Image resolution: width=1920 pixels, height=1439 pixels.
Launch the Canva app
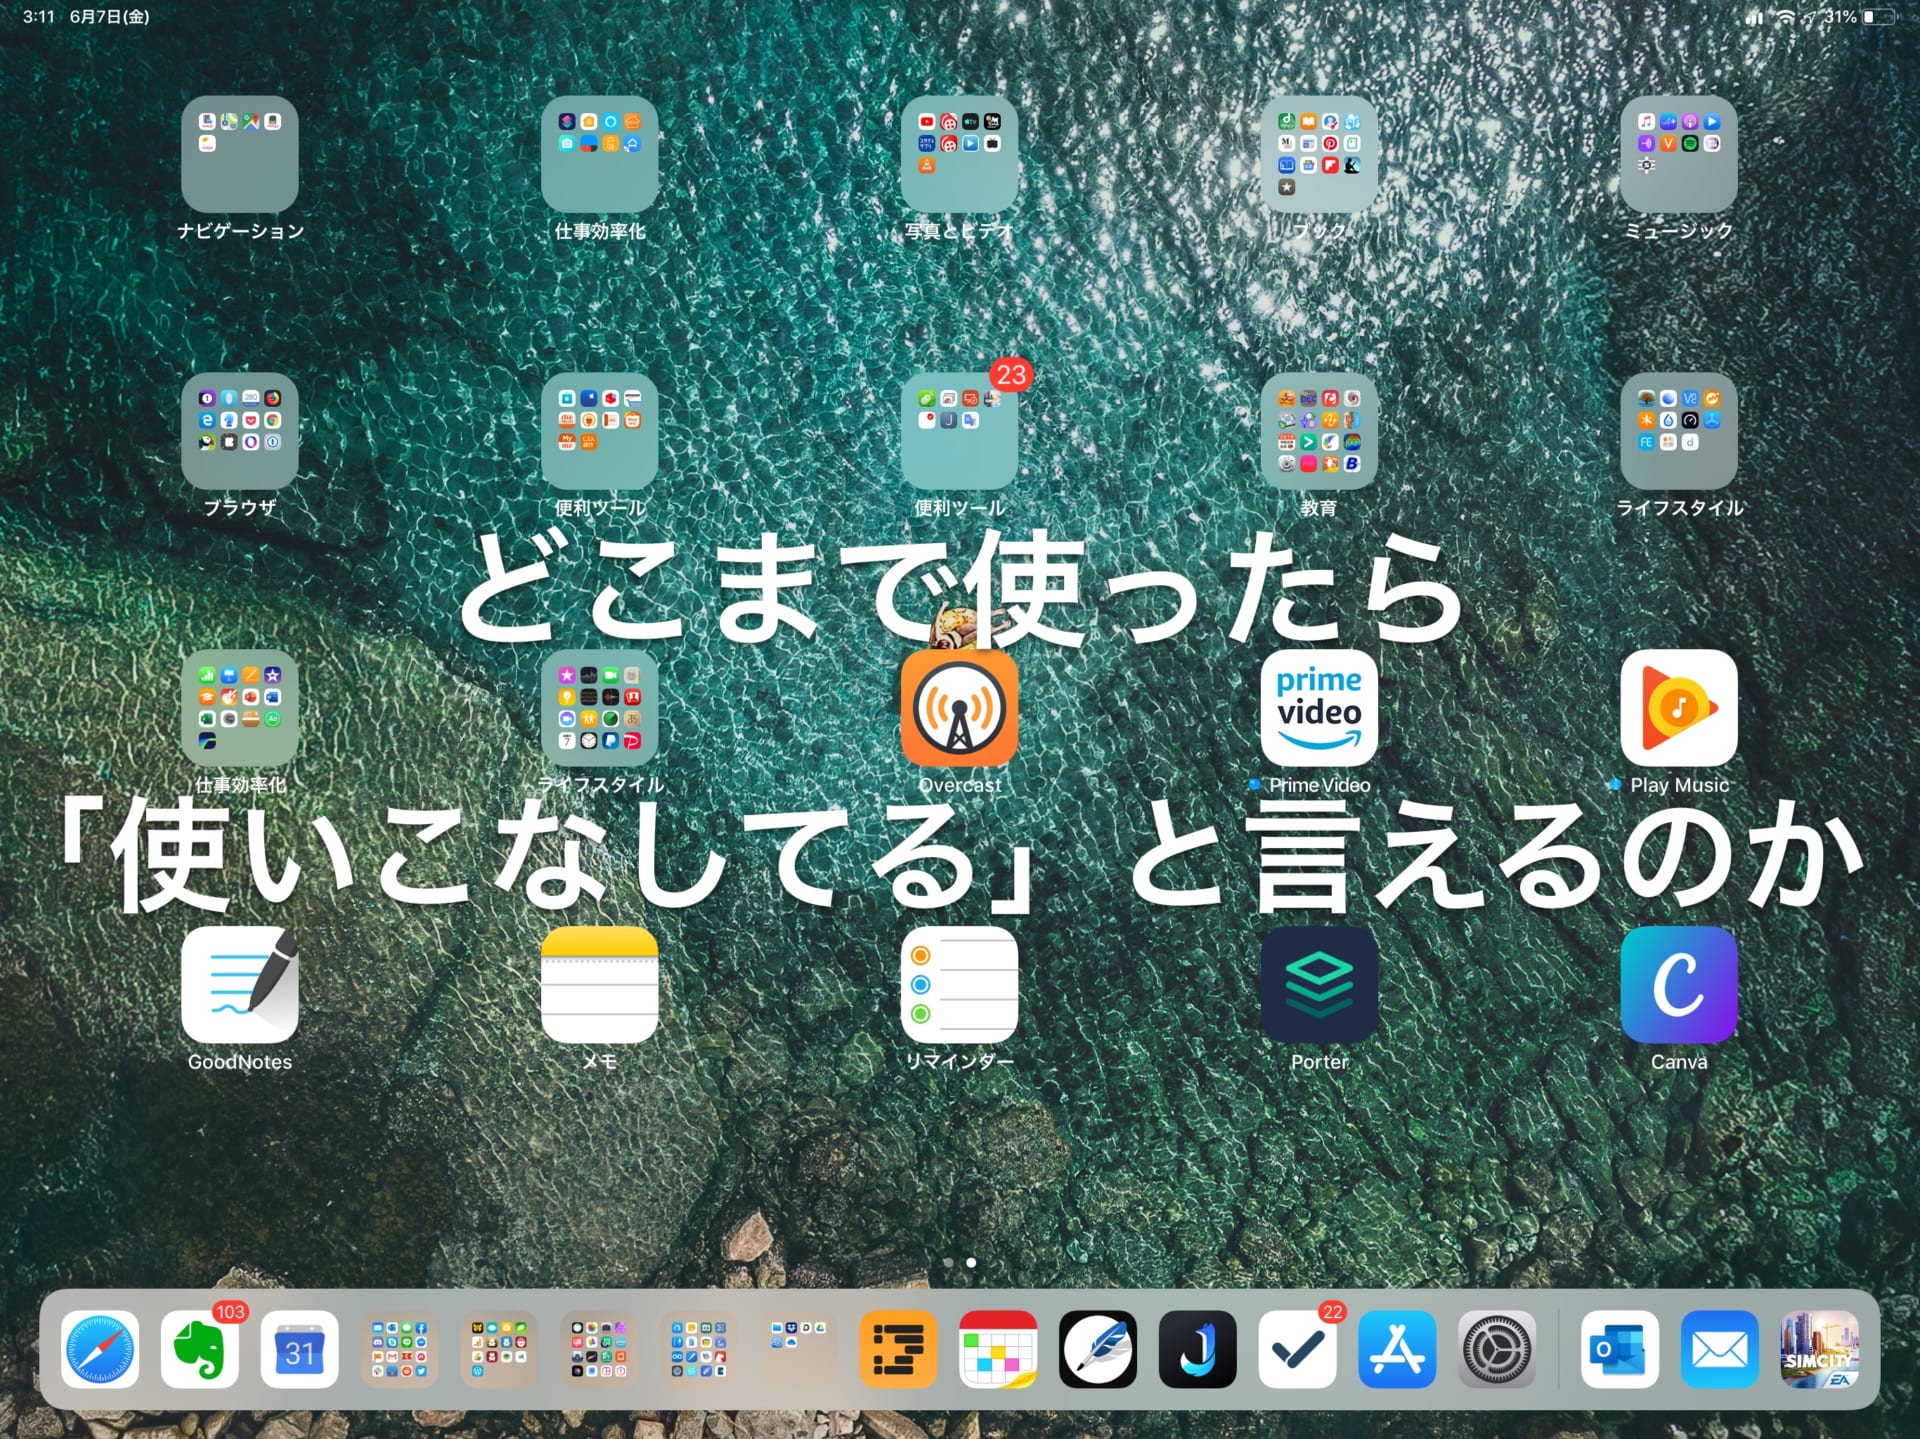tap(1679, 985)
